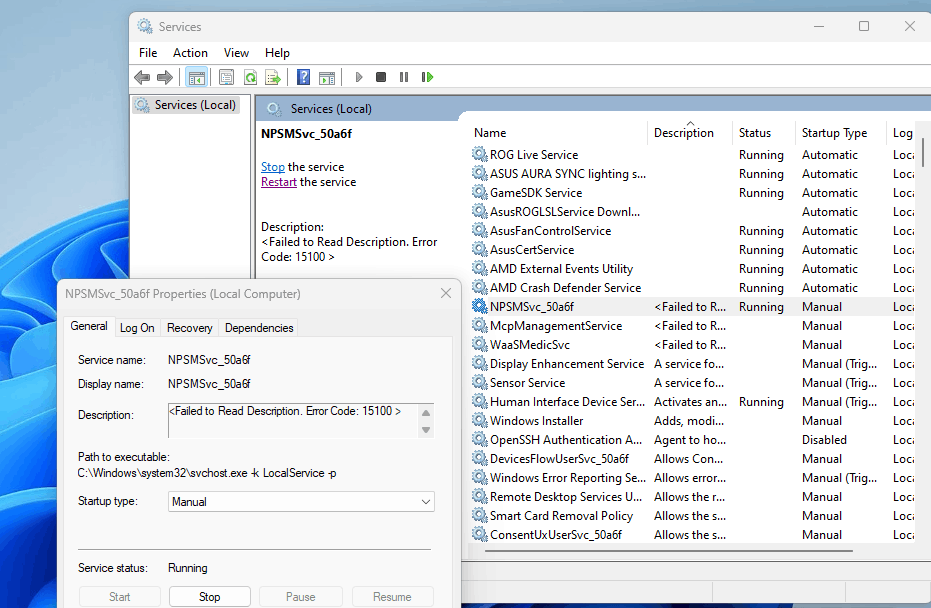
Task: Switch to the Log On tab
Action: coord(137,328)
